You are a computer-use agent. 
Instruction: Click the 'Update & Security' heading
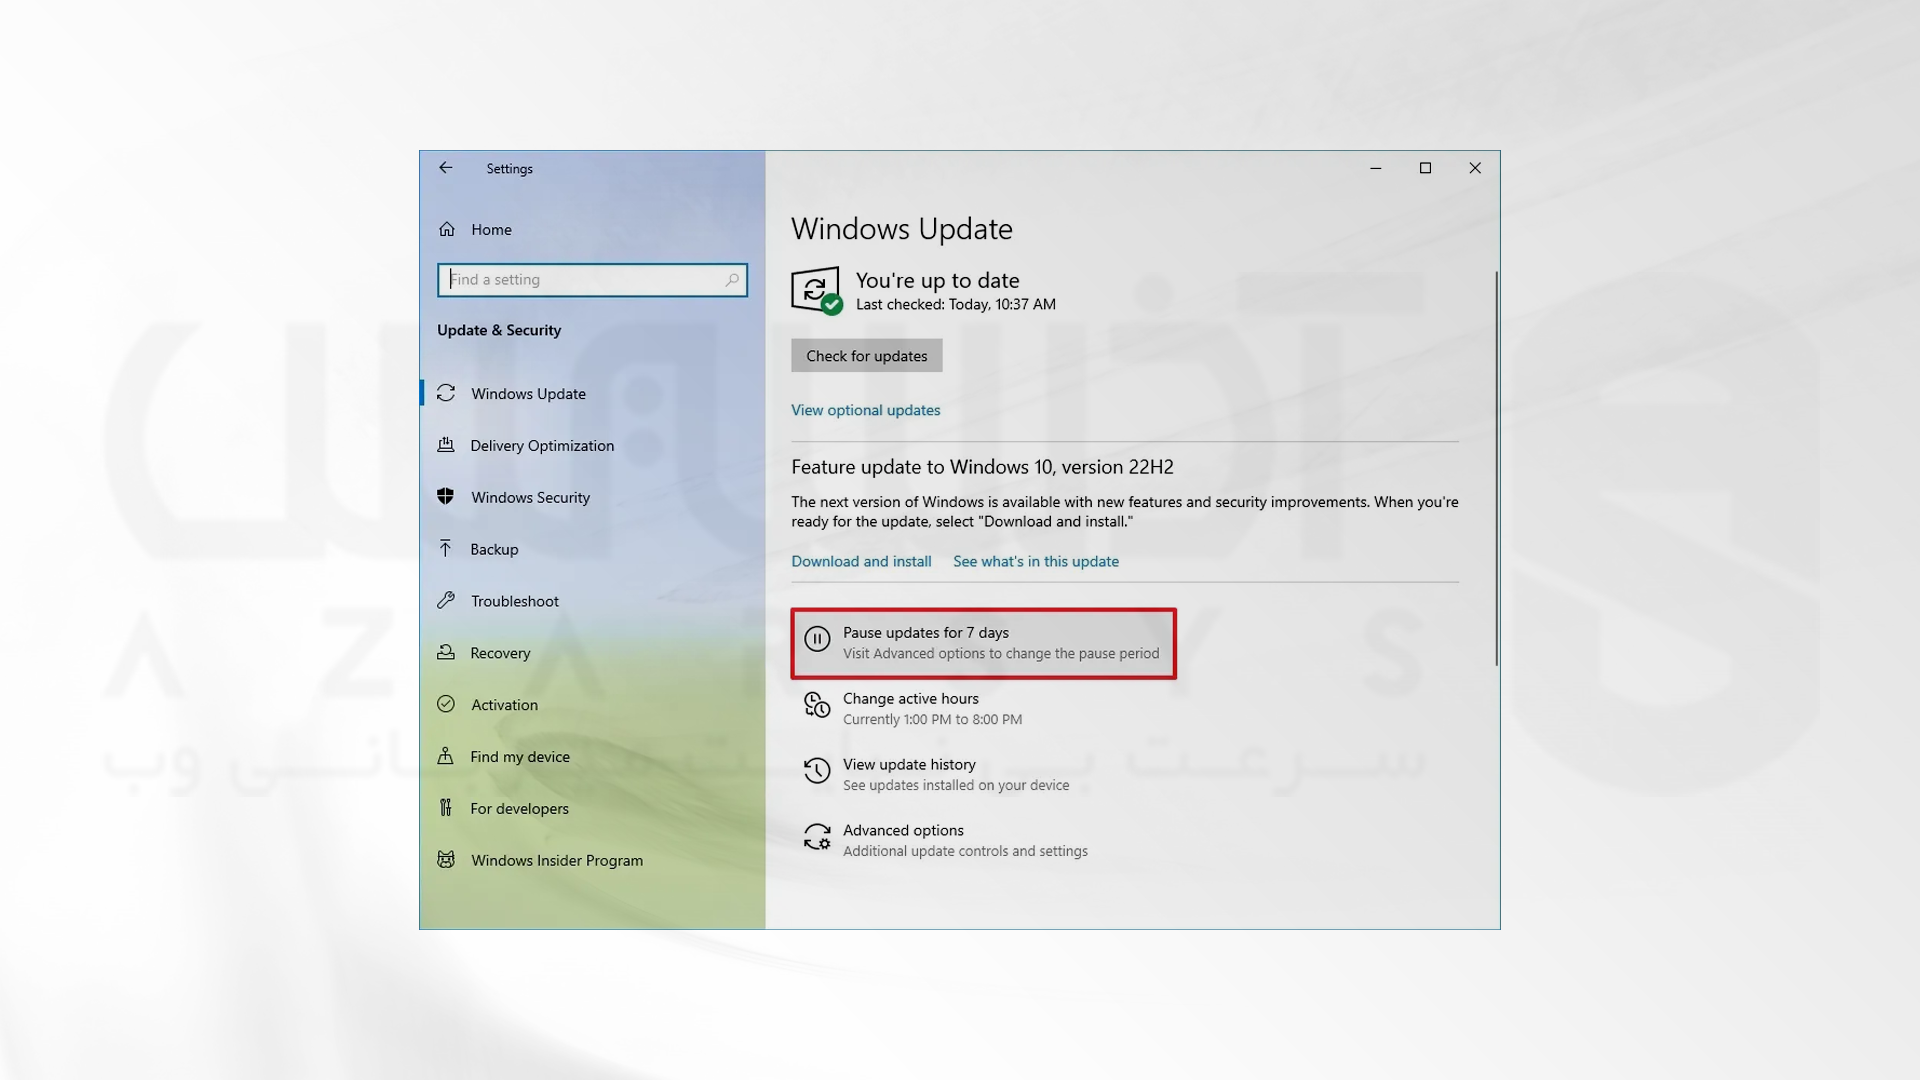[x=499, y=330]
